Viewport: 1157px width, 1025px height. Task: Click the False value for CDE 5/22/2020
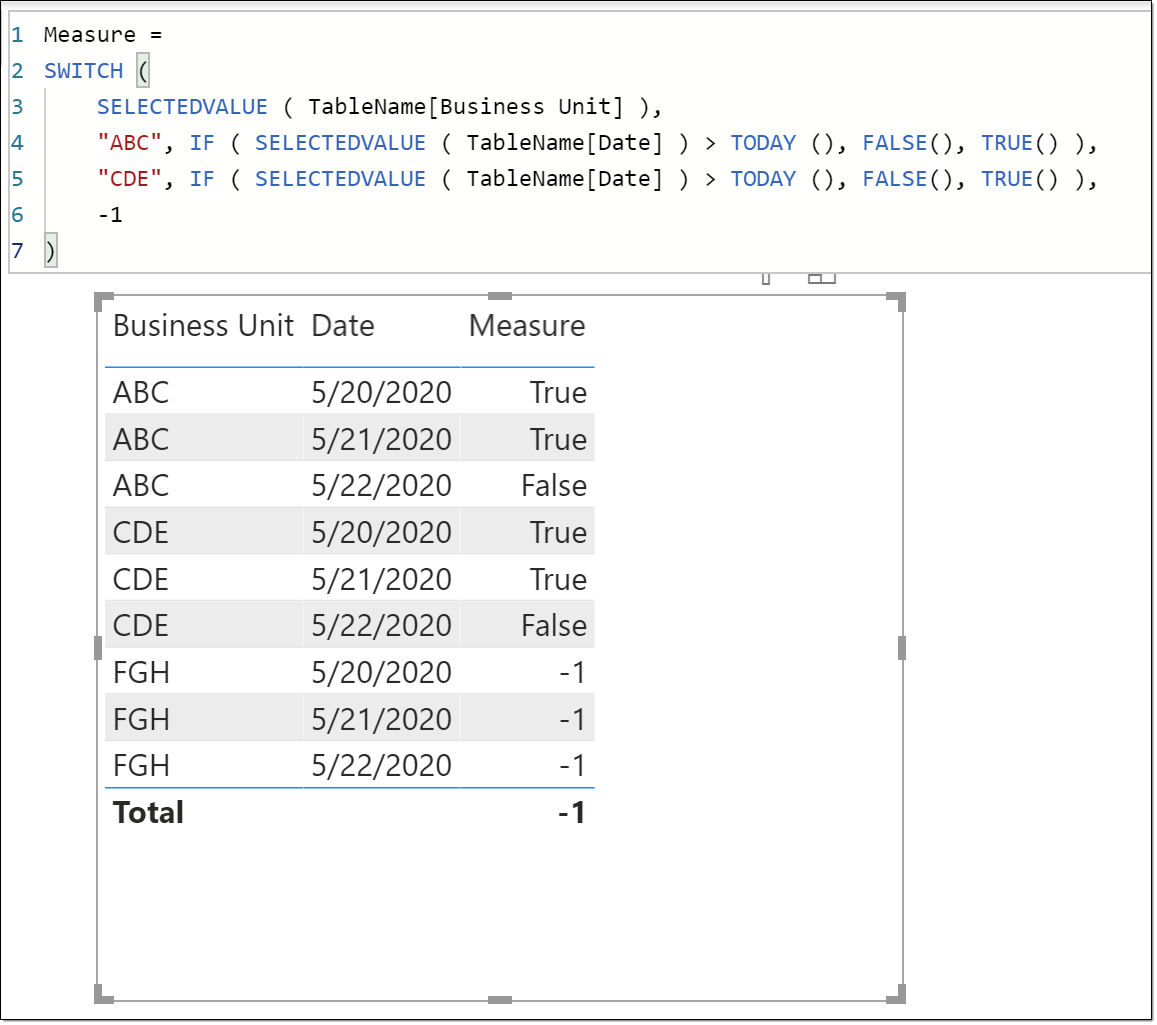click(x=554, y=626)
